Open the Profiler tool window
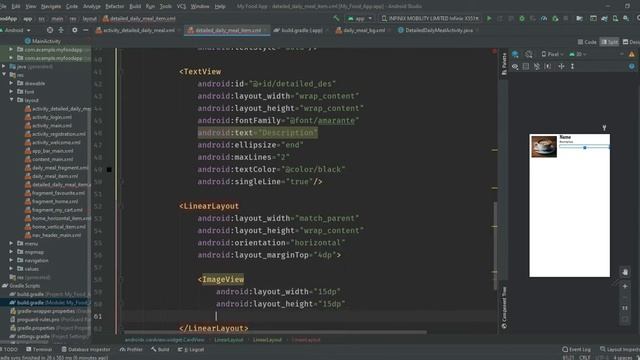 tap(131, 349)
